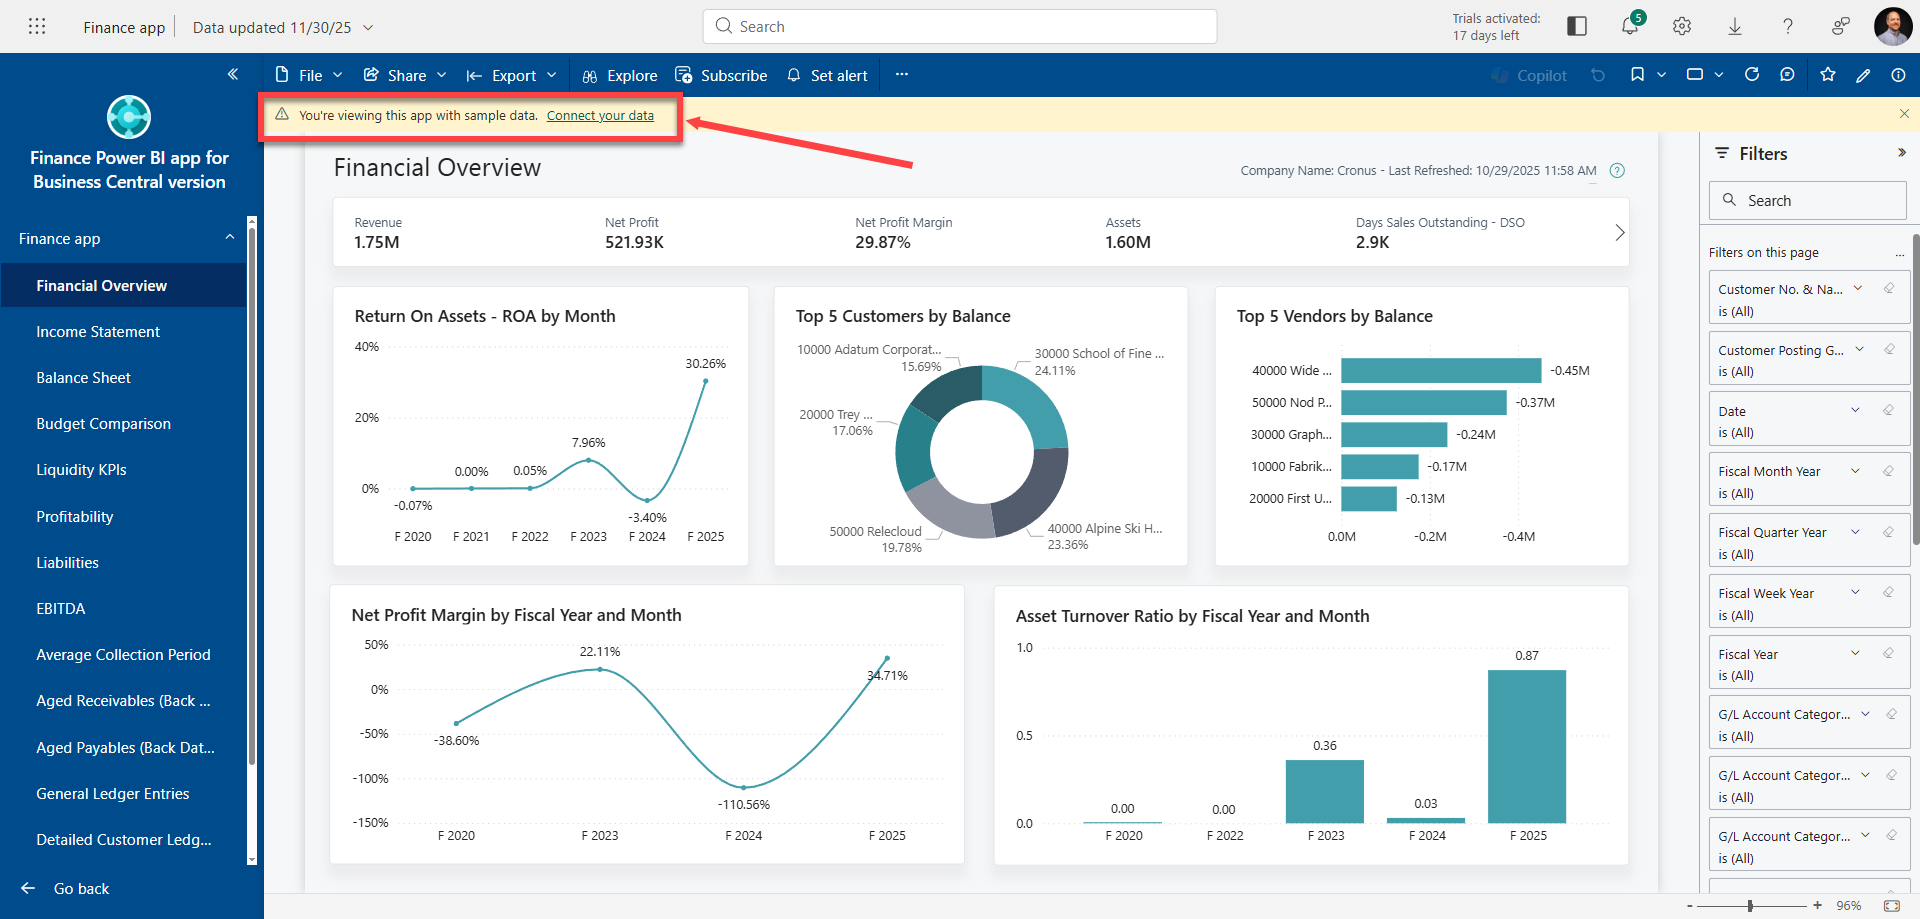Click the Connect your data link
Image resolution: width=1920 pixels, height=919 pixels.
coord(600,116)
